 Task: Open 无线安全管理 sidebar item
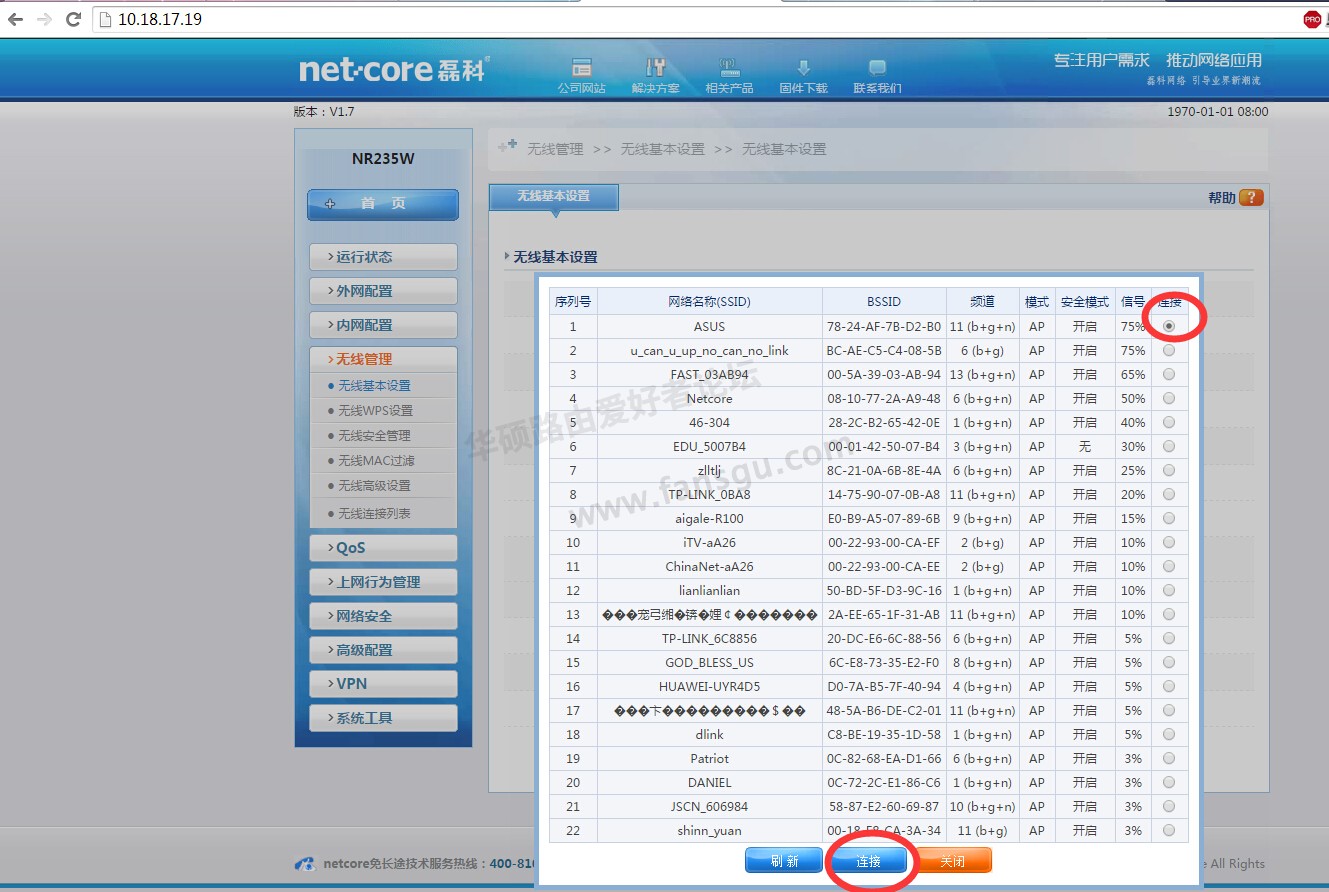374,436
